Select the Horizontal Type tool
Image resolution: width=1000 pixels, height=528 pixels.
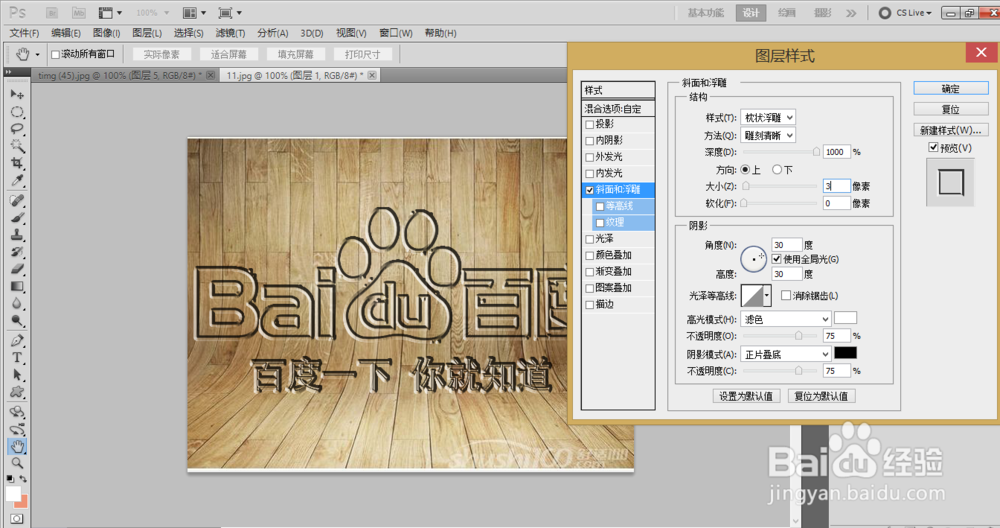(x=17, y=358)
